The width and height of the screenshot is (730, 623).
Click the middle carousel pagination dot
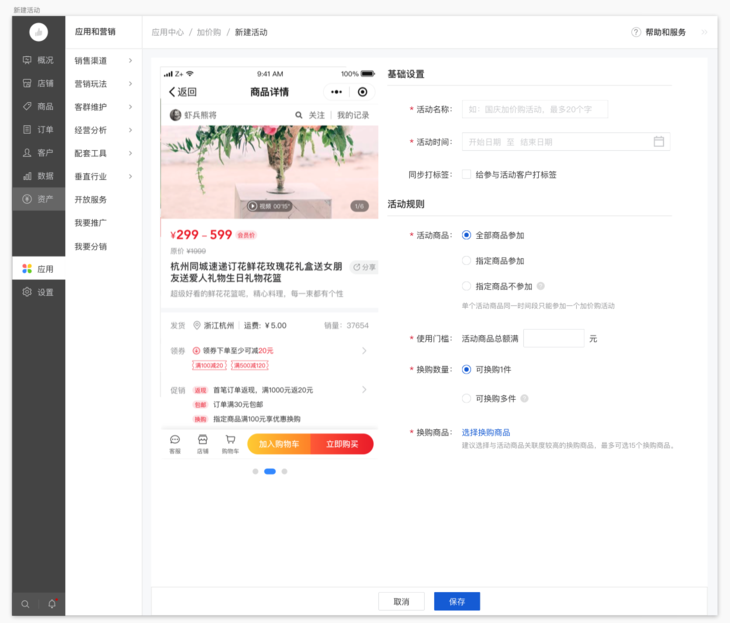tap(270, 471)
